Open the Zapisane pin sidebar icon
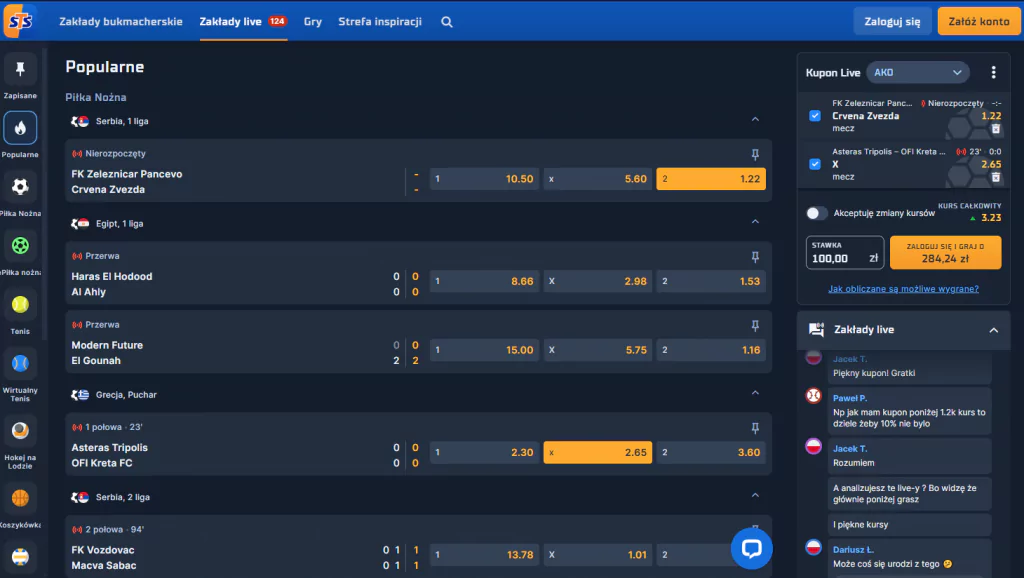1024x578 pixels. point(20,70)
